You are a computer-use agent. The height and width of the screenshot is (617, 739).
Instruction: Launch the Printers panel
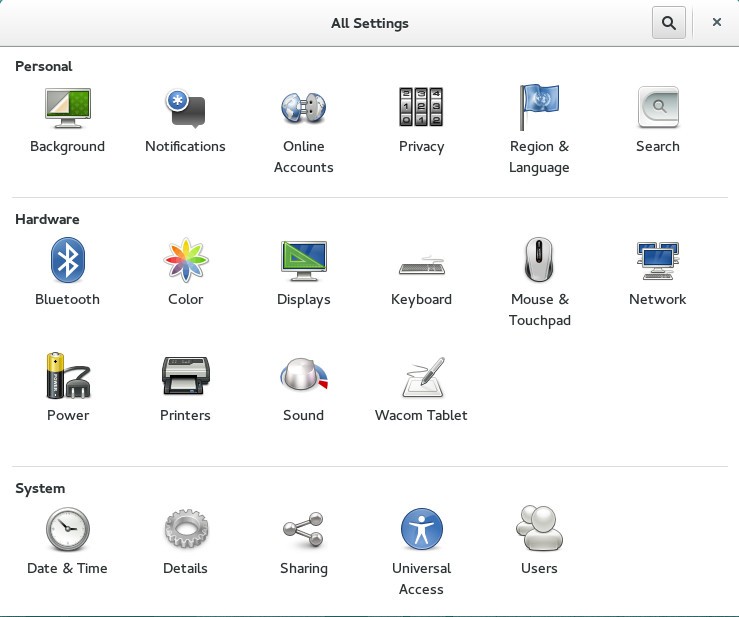185,377
